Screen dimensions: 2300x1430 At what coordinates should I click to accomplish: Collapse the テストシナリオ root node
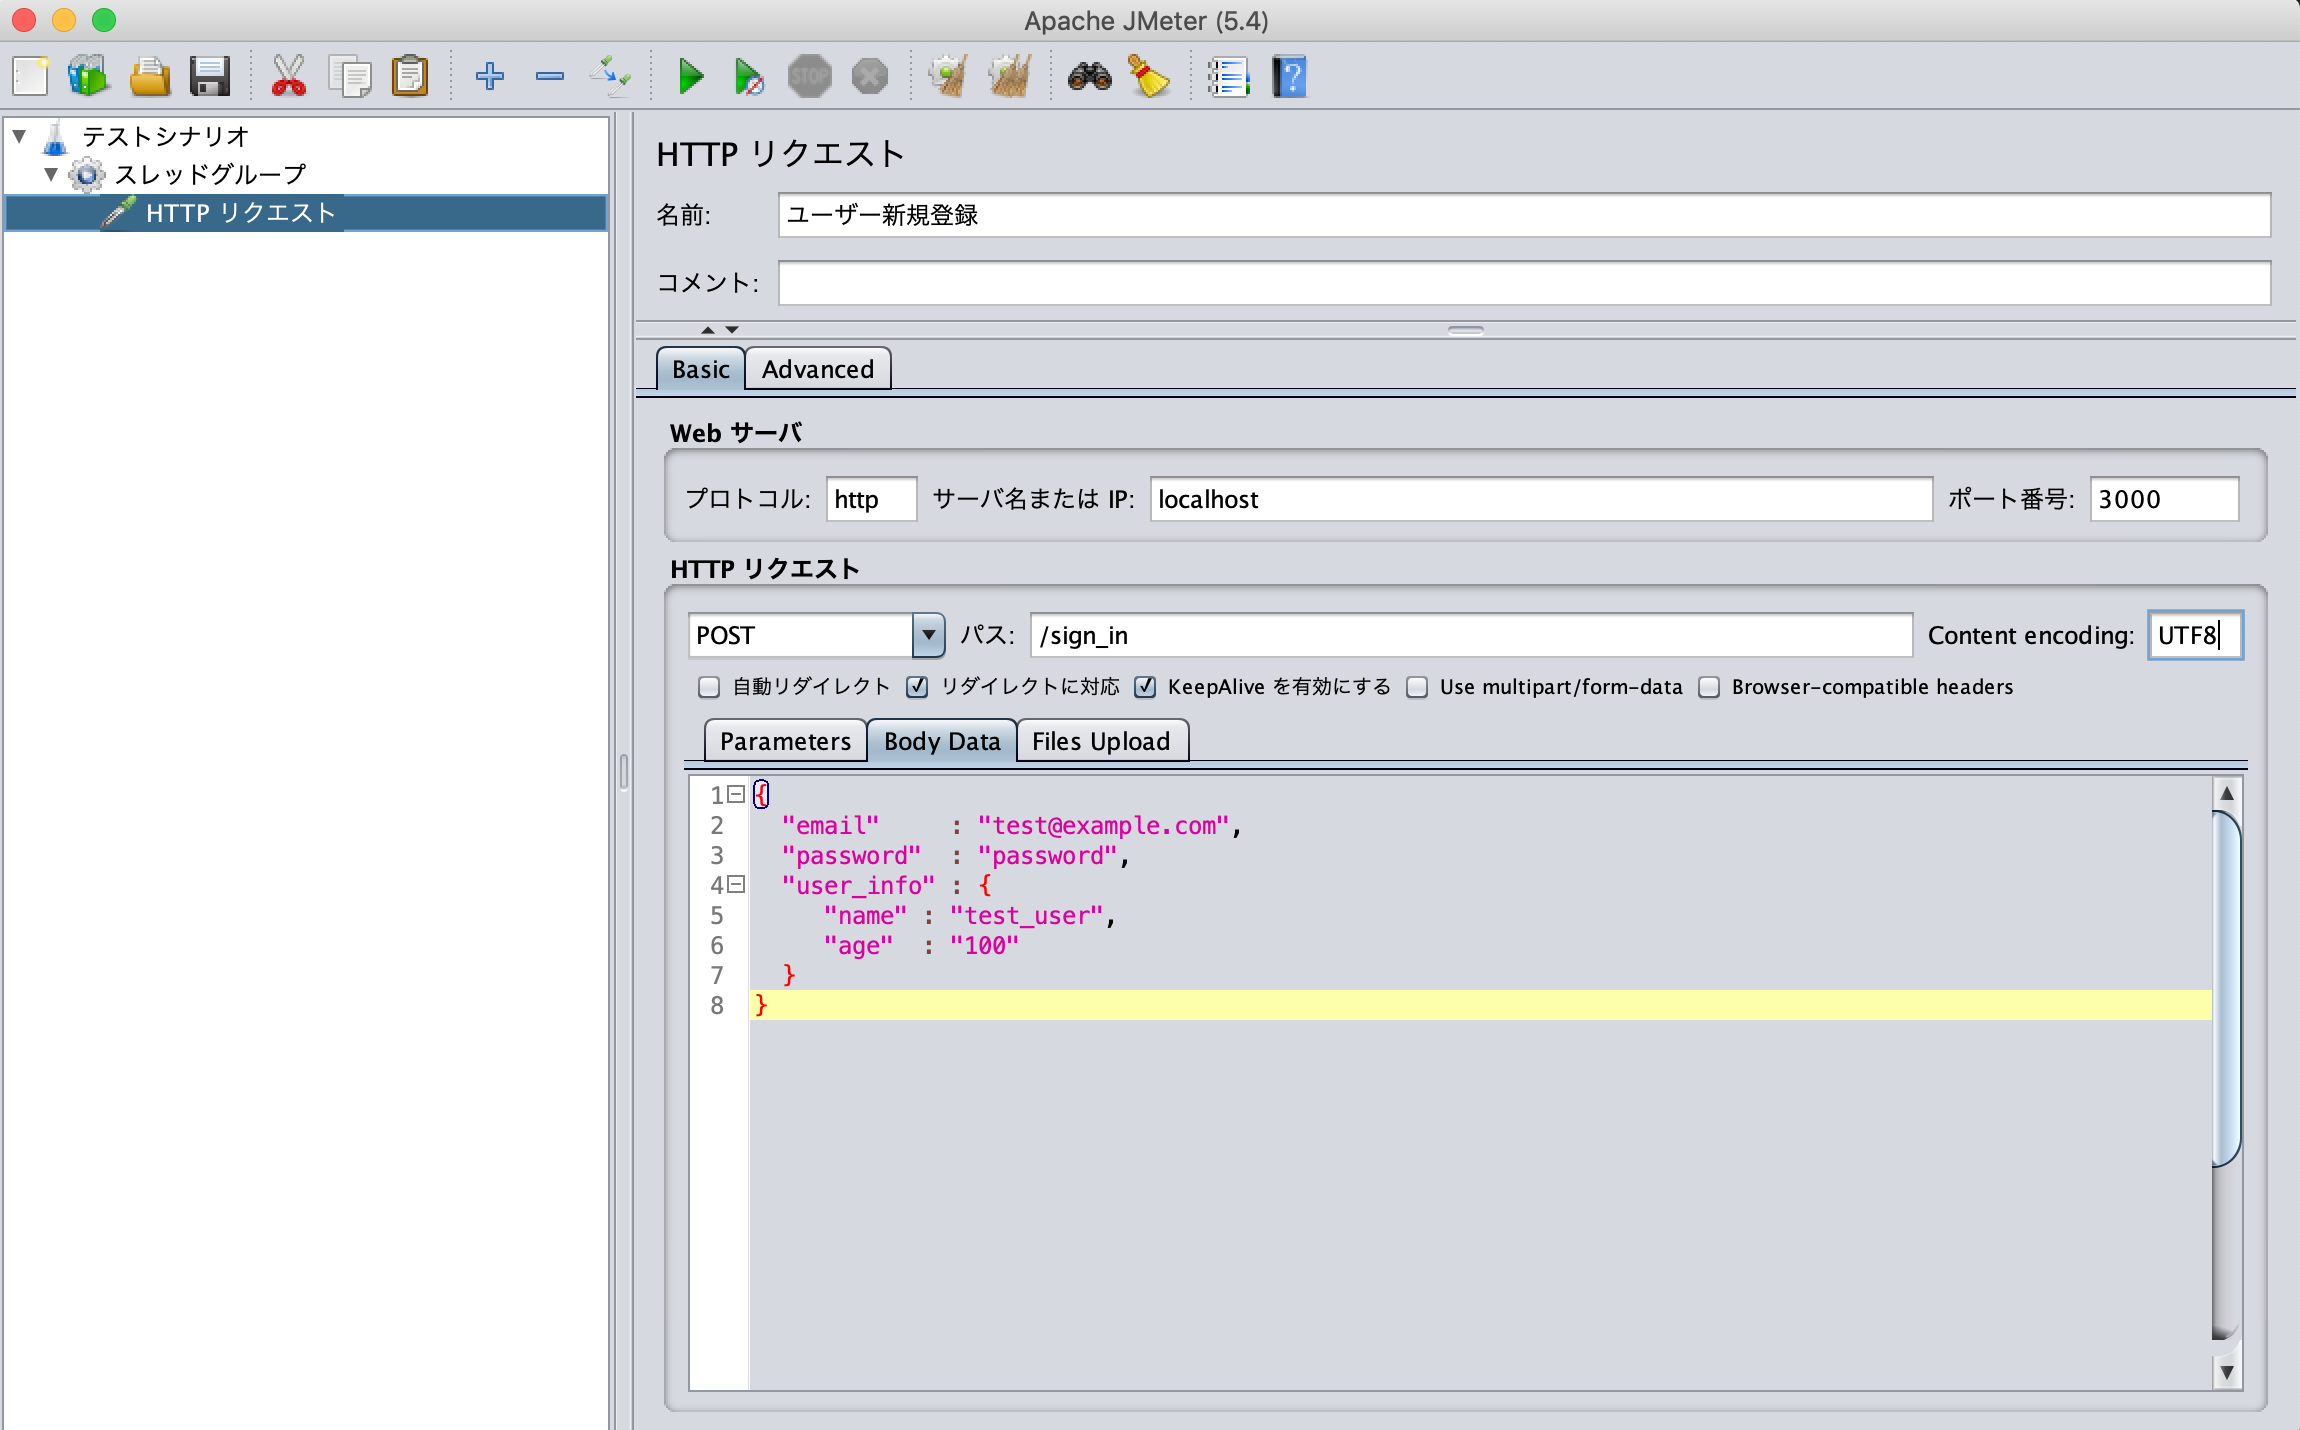tap(19, 136)
